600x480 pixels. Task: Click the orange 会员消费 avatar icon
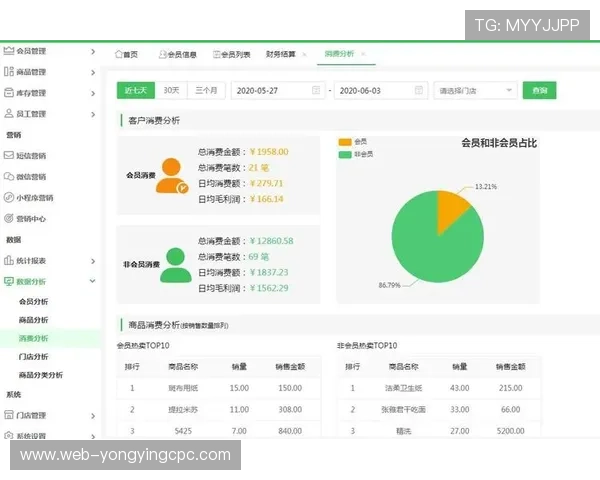click(172, 176)
